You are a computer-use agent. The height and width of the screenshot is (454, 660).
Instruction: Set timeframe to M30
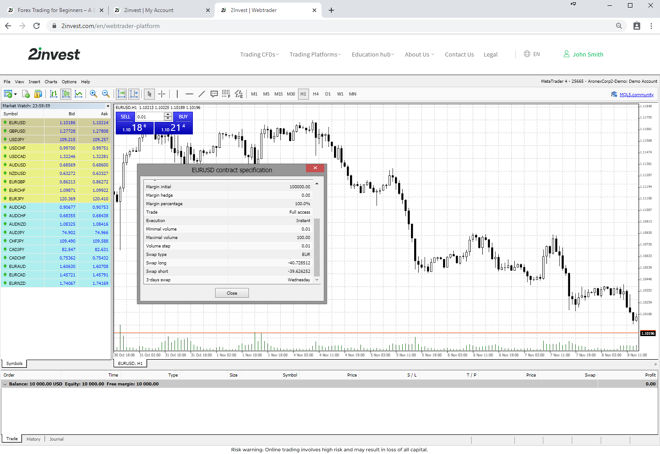pos(291,94)
